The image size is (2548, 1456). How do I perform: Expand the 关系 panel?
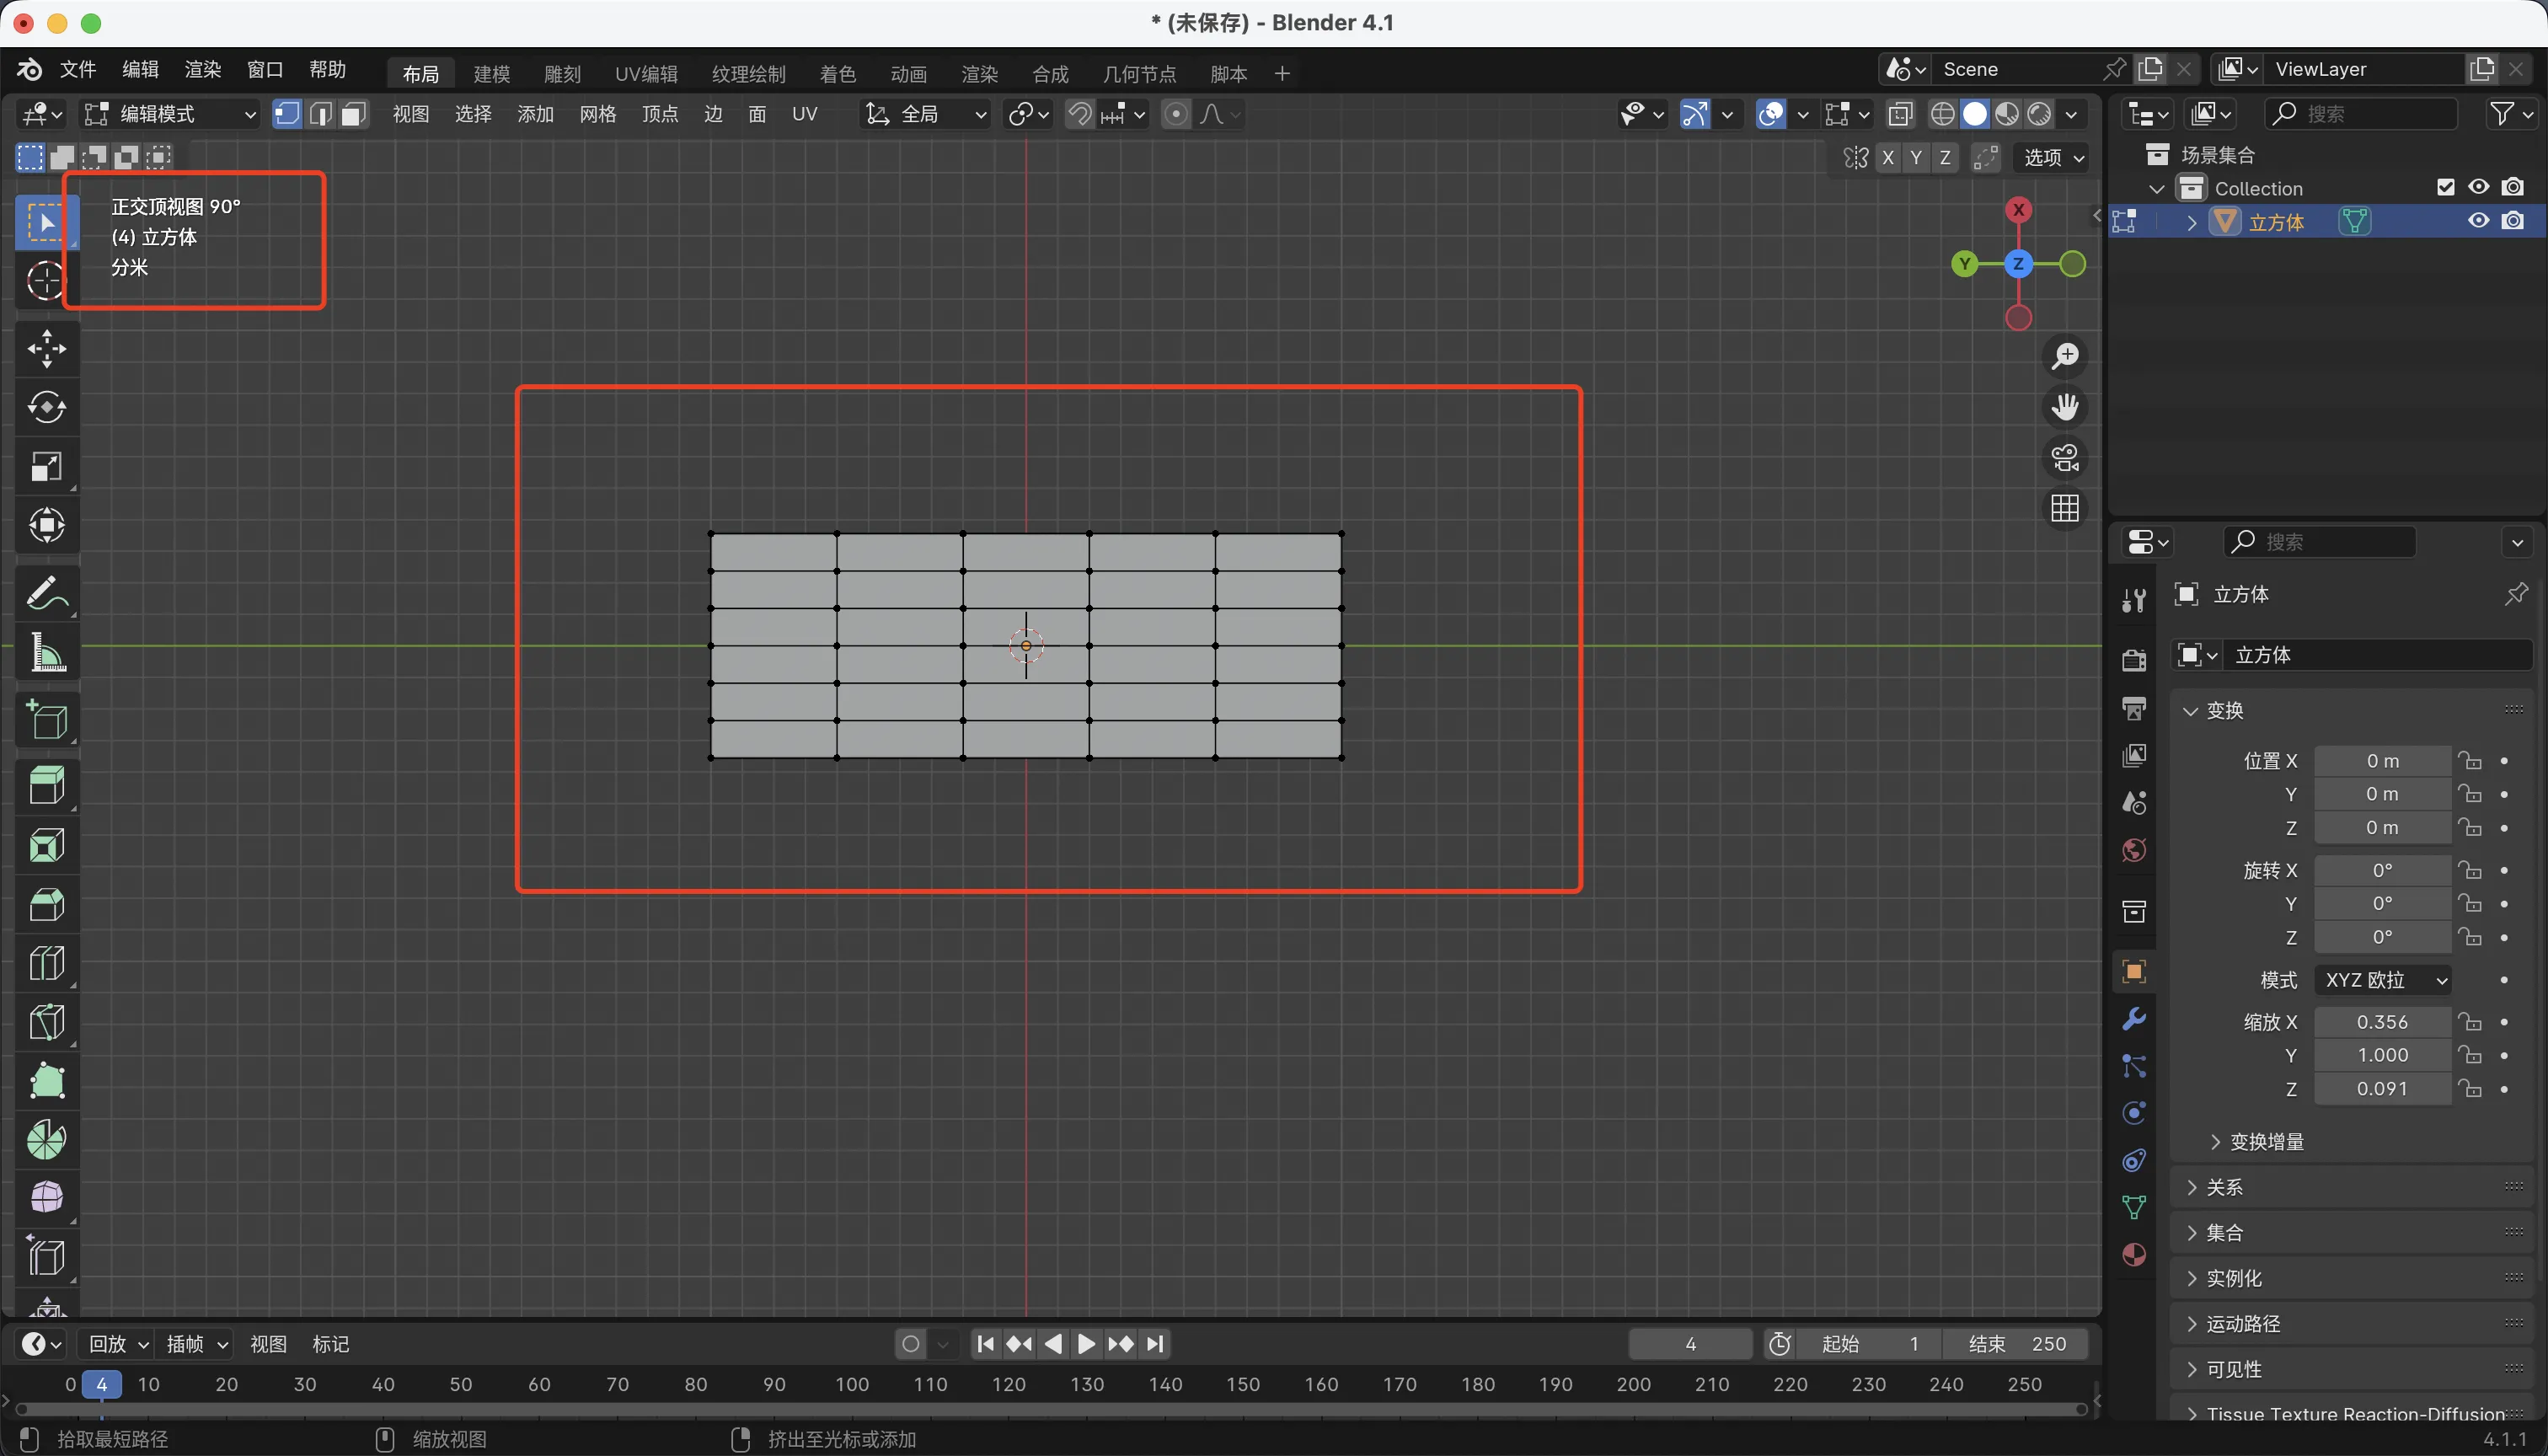(x=2225, y=1187)
